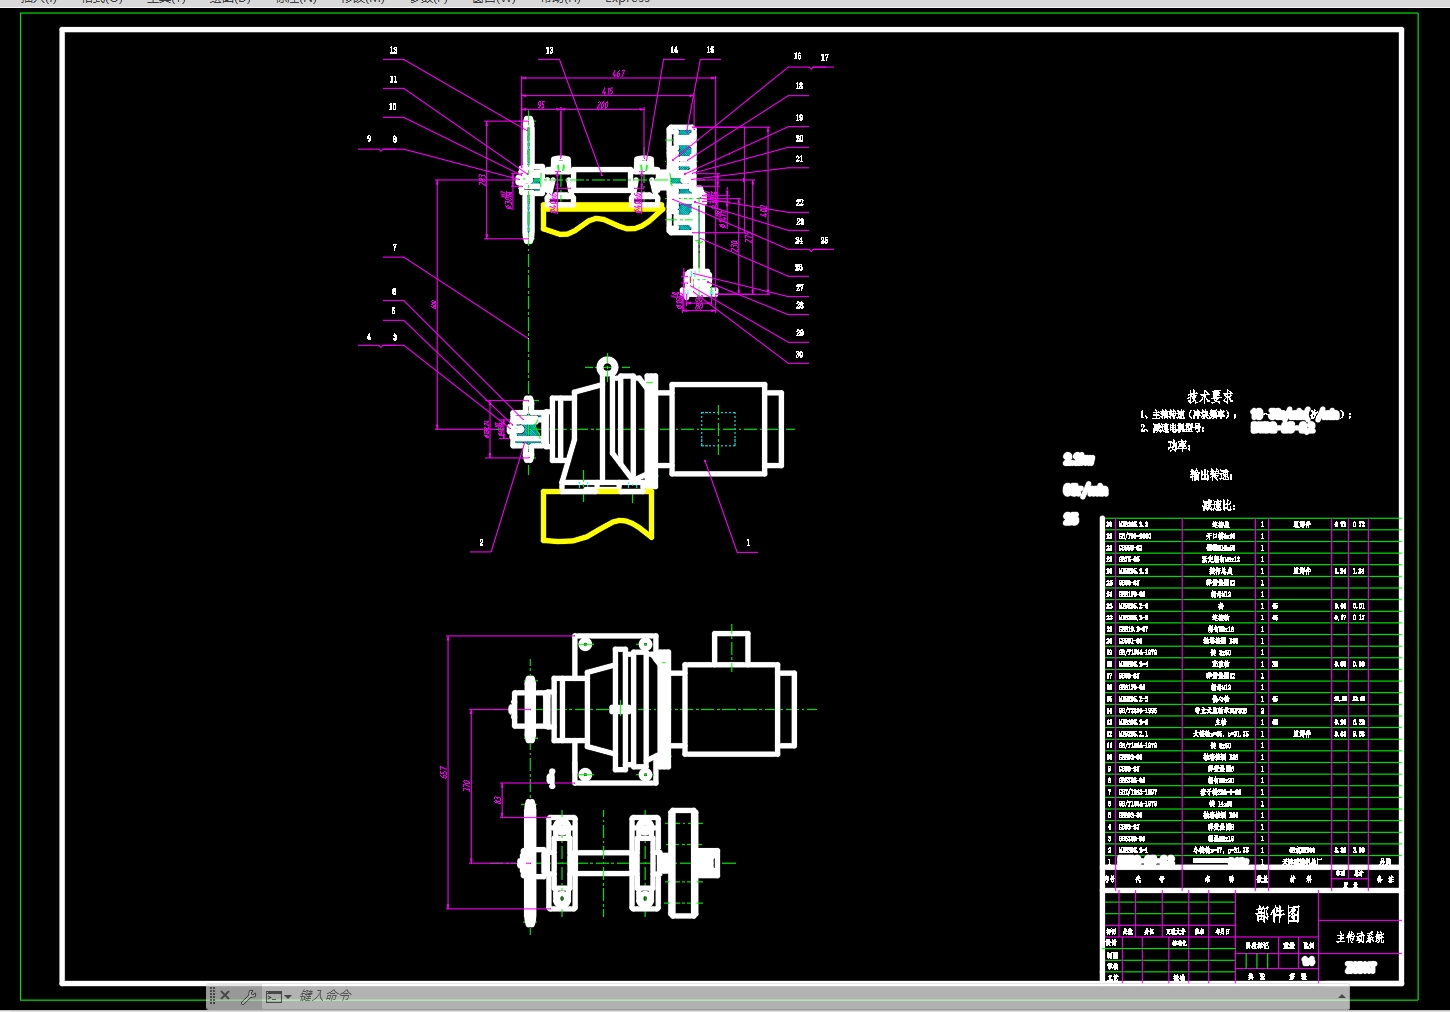Expand the recent commands dropdown arrow

pos(288,997)
